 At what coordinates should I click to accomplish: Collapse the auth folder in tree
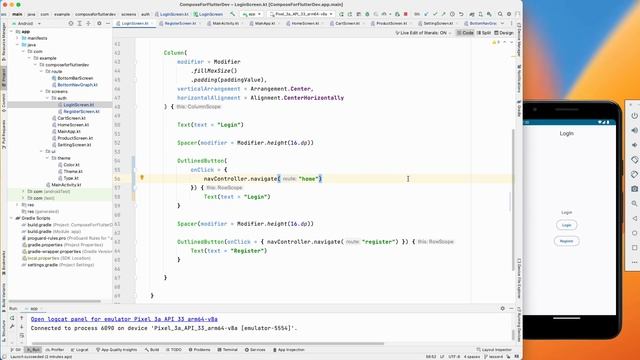(48, 98)
